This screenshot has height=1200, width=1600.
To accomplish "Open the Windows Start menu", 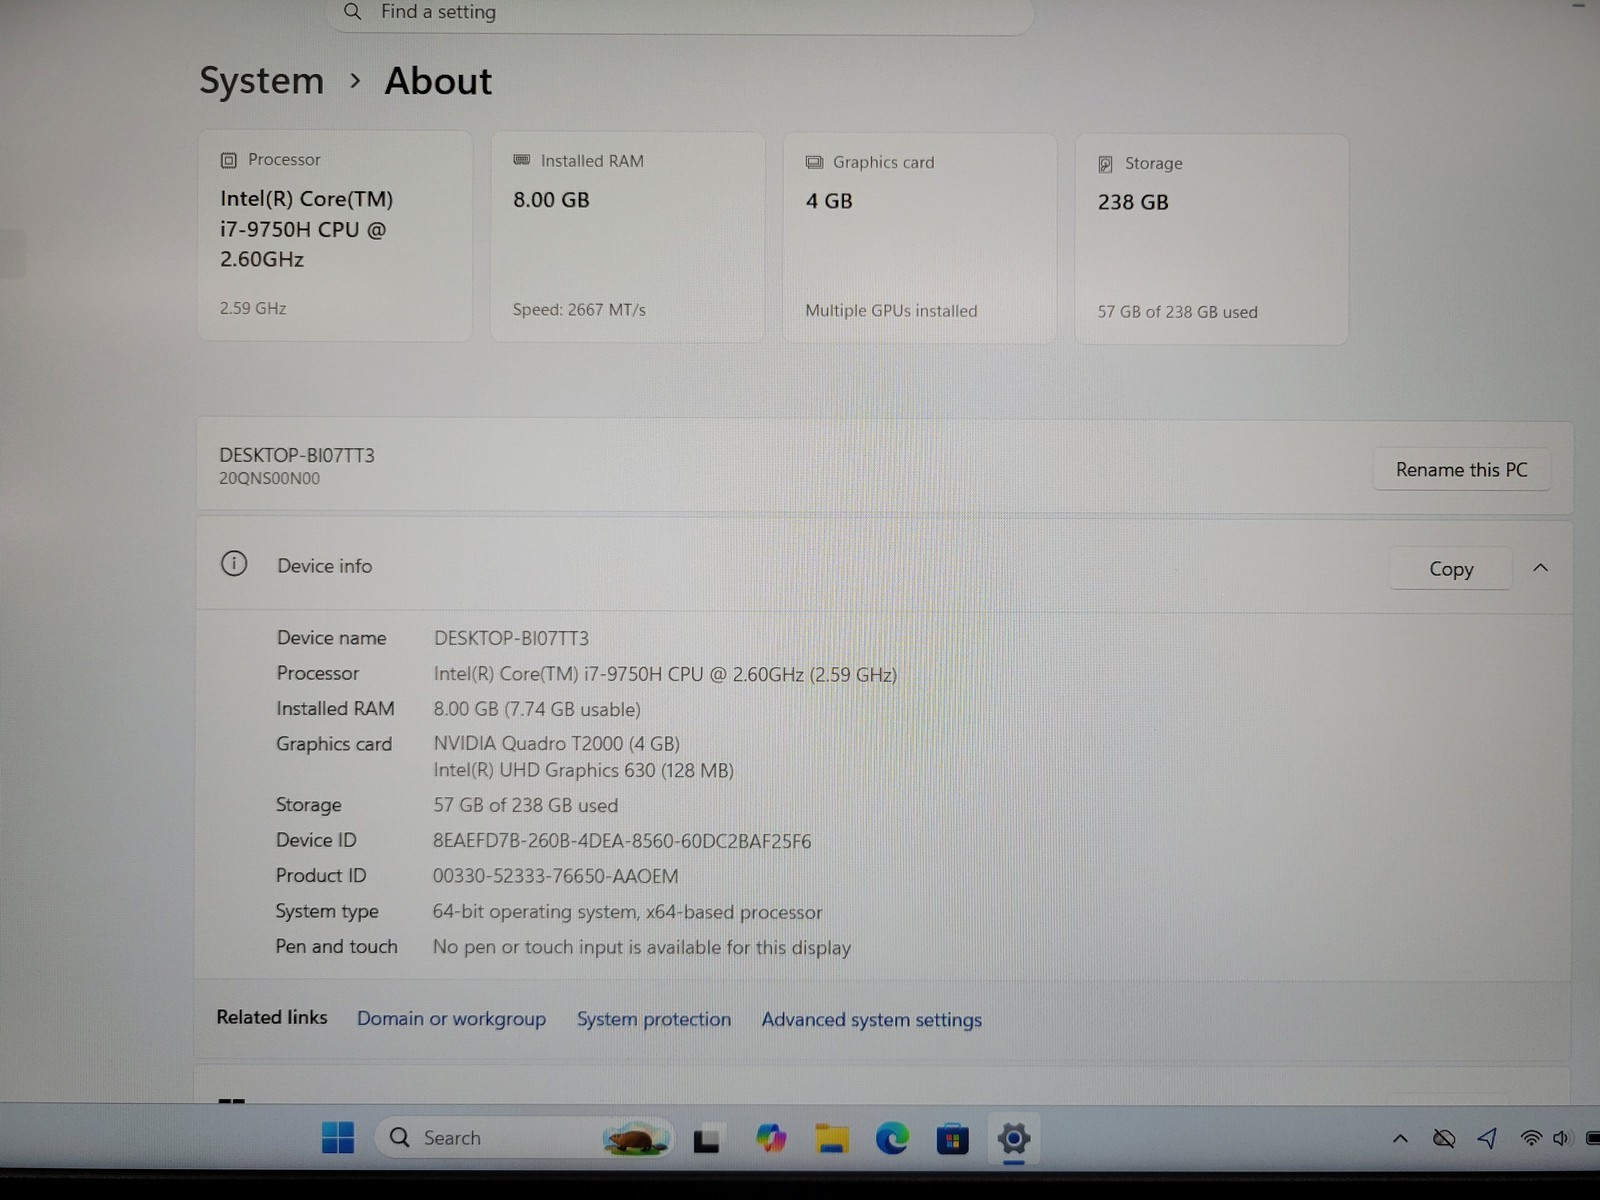I will pos(338,1138).
